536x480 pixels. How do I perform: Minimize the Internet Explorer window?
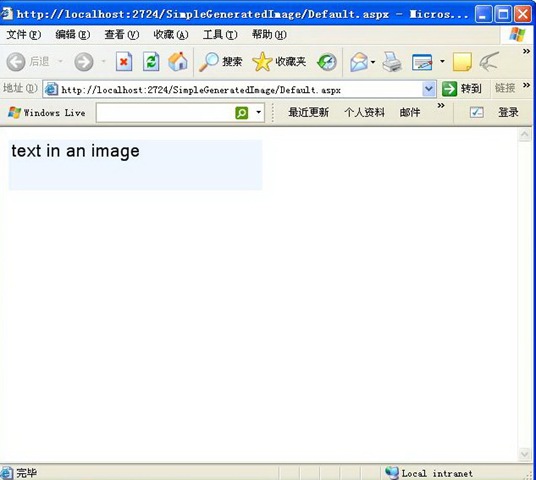483,14
